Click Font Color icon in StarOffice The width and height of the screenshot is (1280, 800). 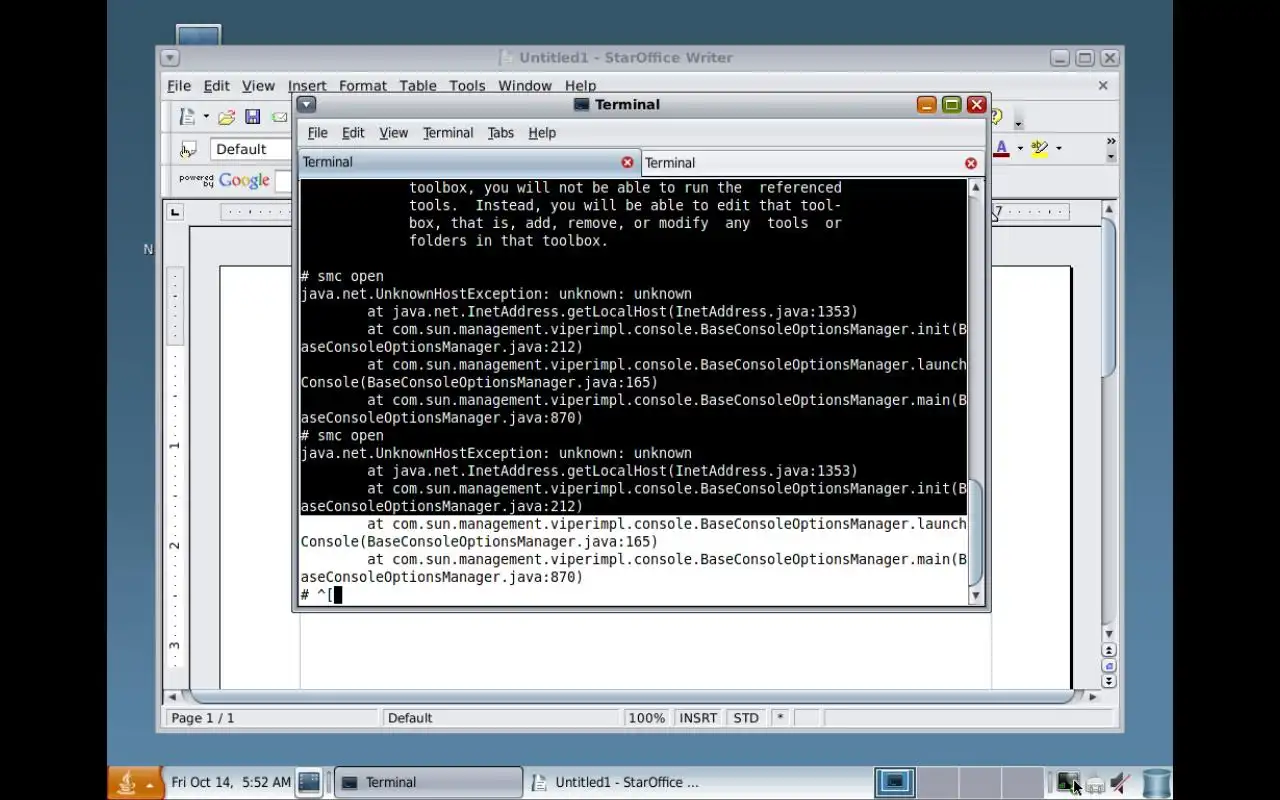click(x=1002, y=149)
